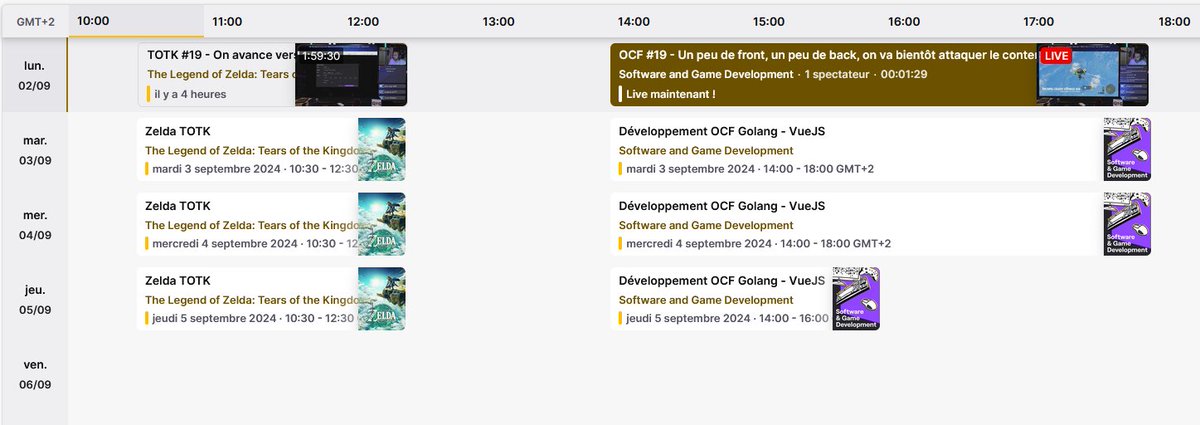Click the Zelda cover art for mercredi 4 septembre
Viewport: 1200px width, 425px height.
click(382, 224)
